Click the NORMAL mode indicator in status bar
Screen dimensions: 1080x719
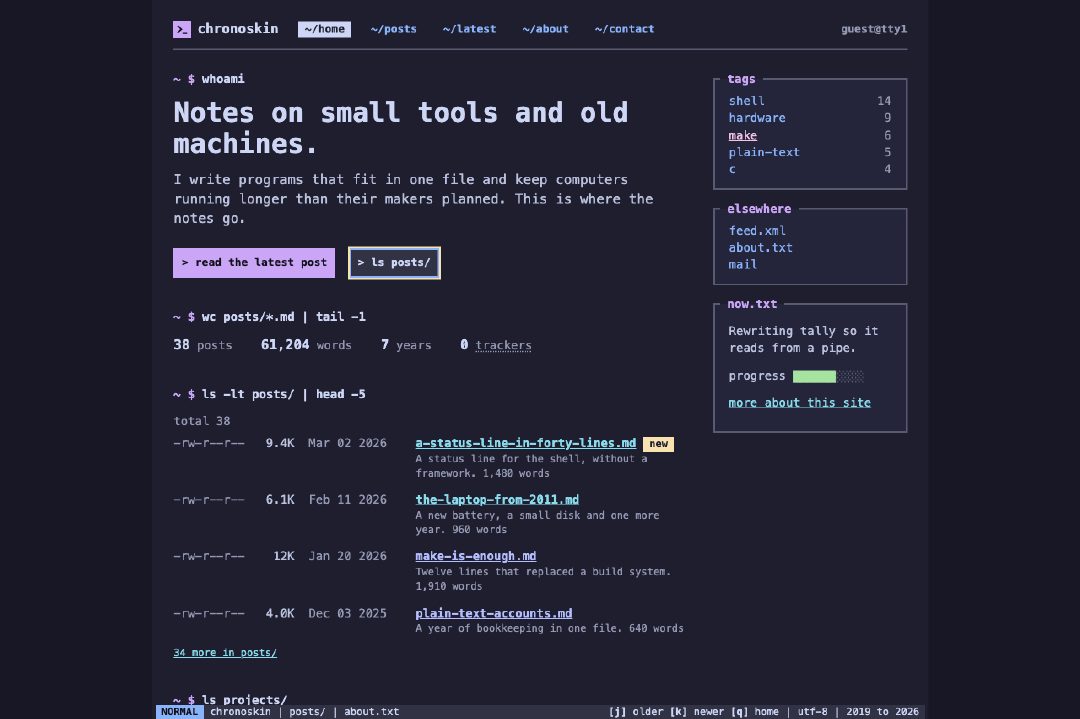pyautogui.click(x=179, y=711)
